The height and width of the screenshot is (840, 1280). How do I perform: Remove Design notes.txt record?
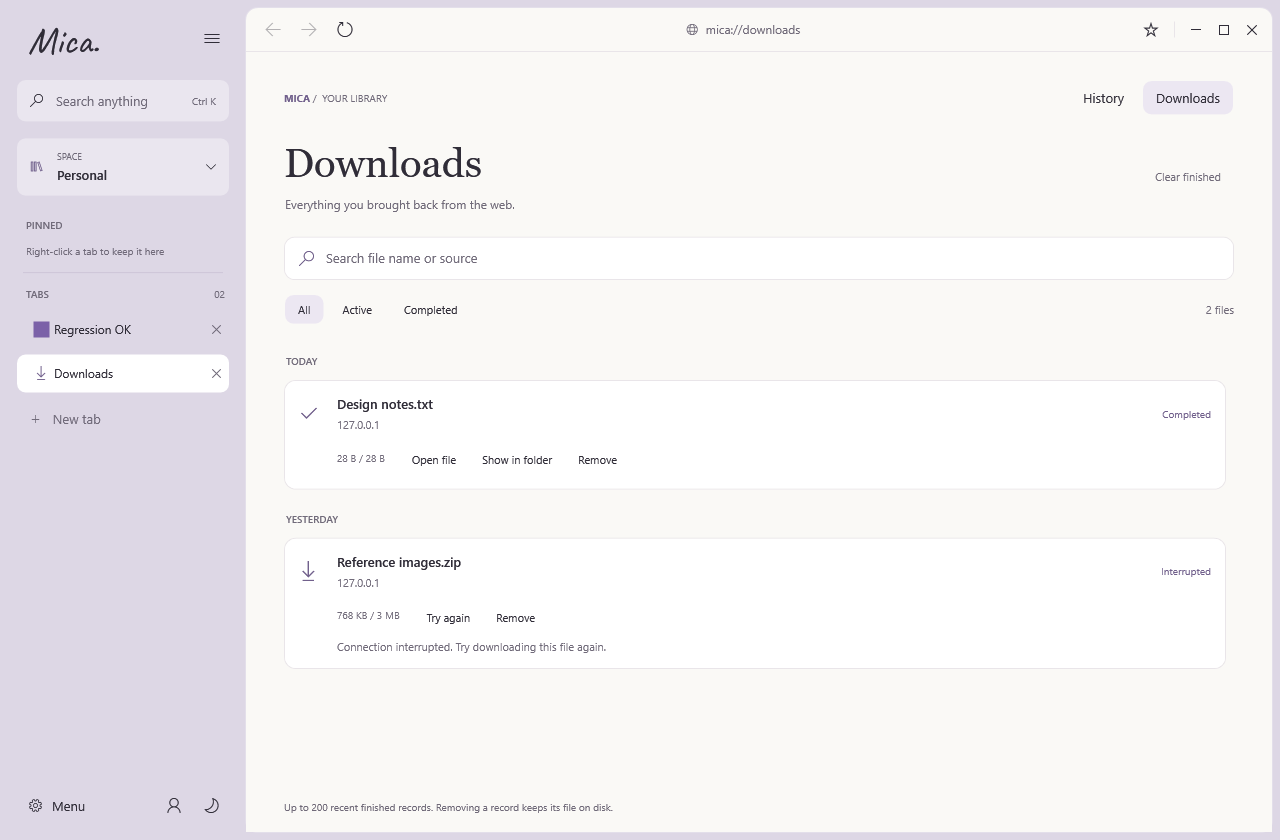[597, 460]
